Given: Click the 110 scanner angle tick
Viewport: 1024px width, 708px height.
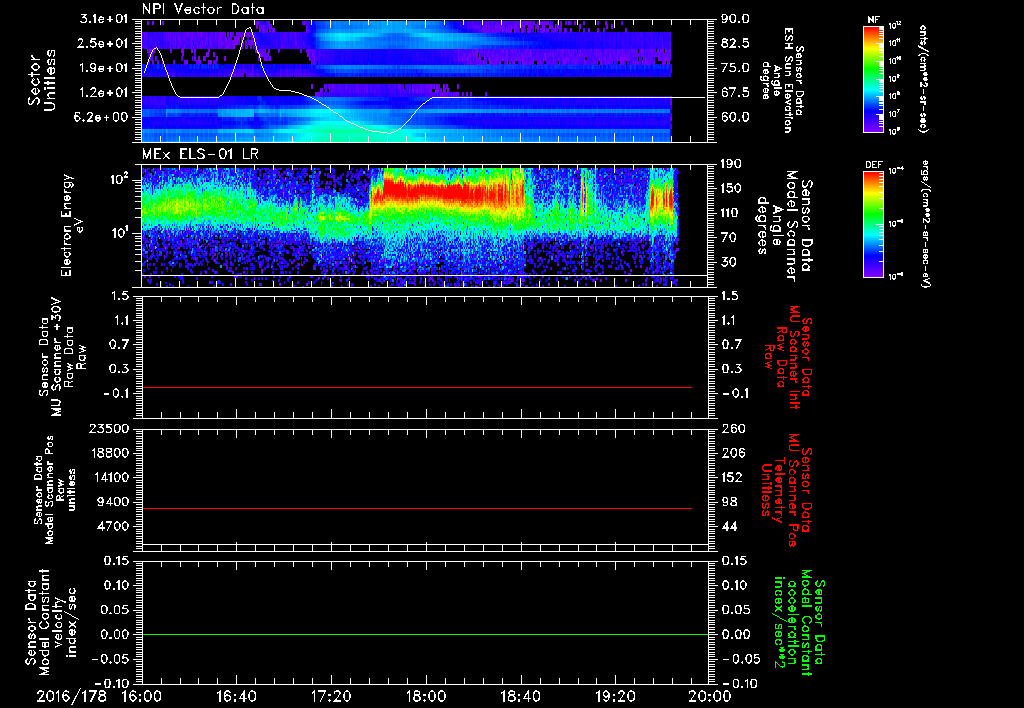Looking at the screenshot, I should 731,213.
